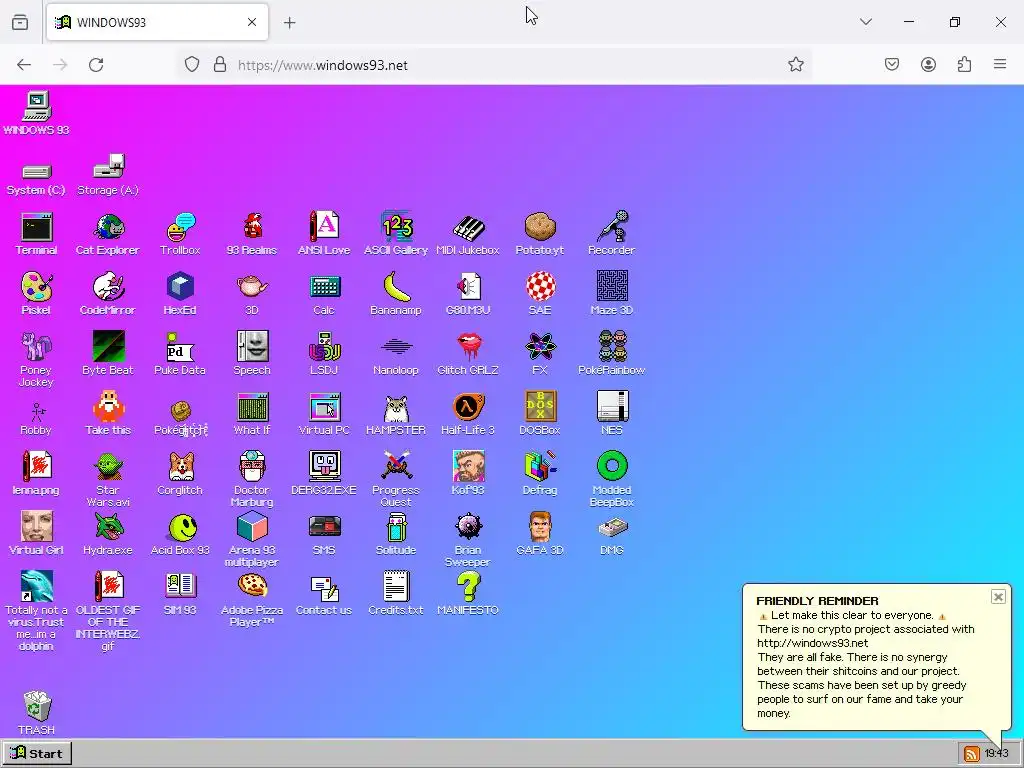Open the Potato.yt icon
The width and height of the screenshot is (1024, 768).
click(x=540, y=228)
